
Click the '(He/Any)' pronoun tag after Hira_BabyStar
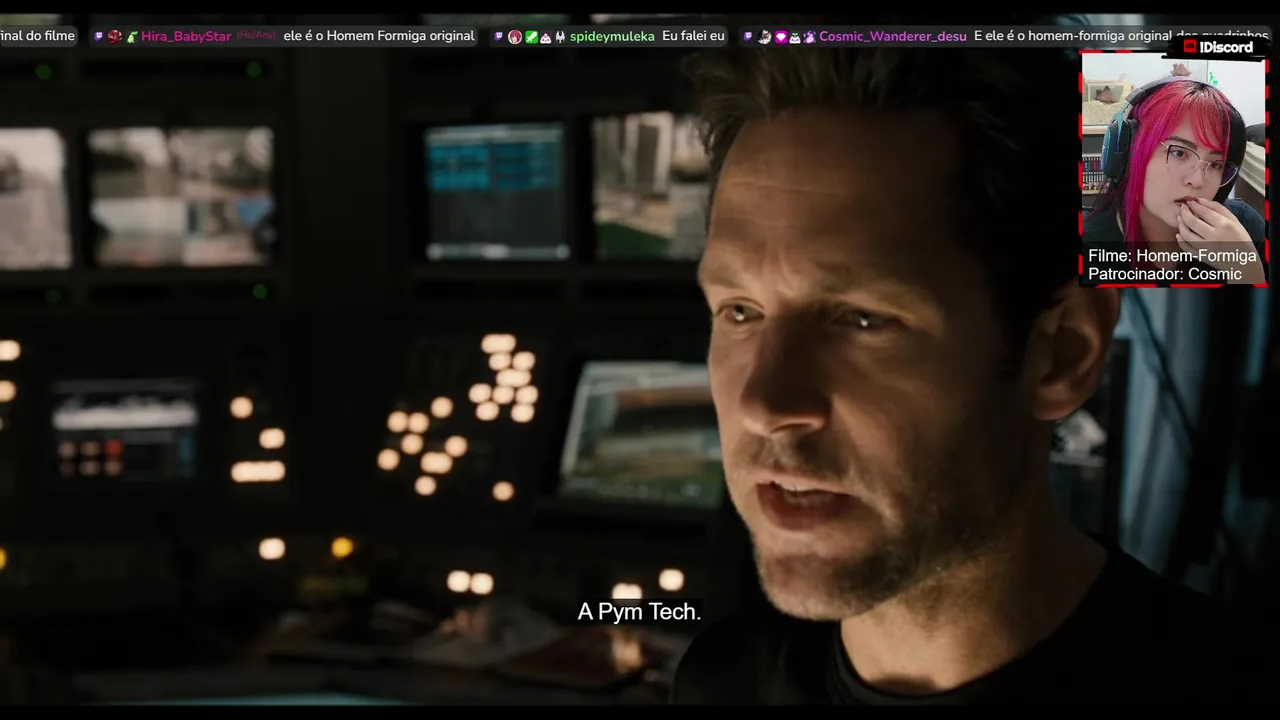coord(256,36)
